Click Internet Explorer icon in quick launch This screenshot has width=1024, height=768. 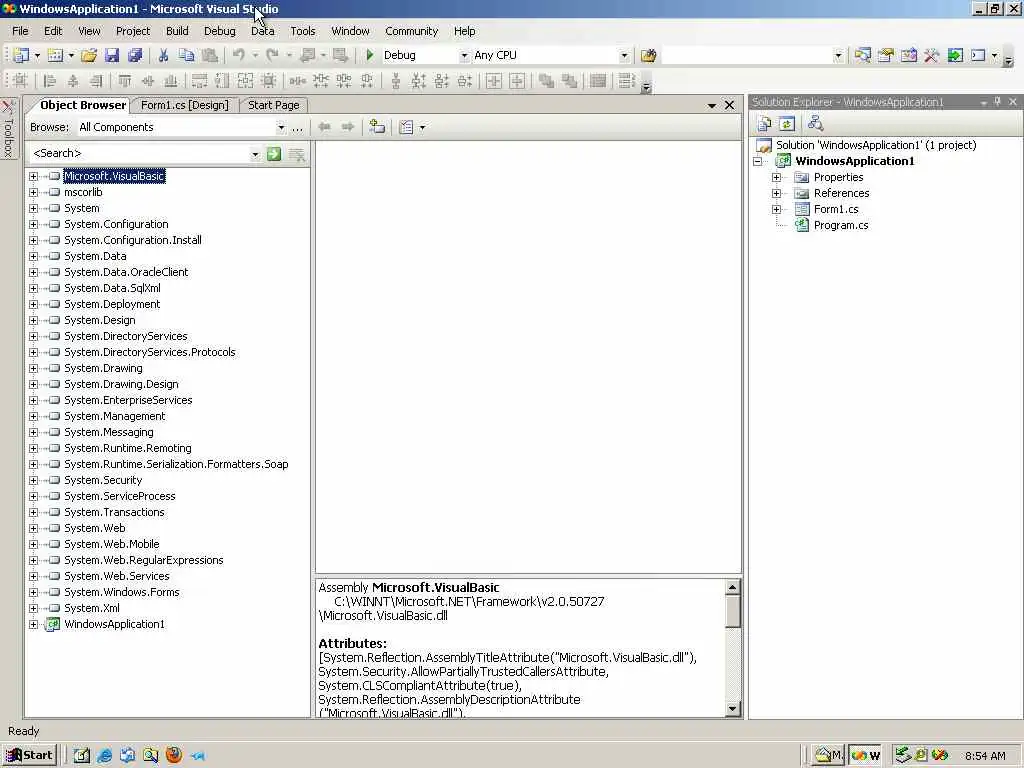(x=104, y=756)
